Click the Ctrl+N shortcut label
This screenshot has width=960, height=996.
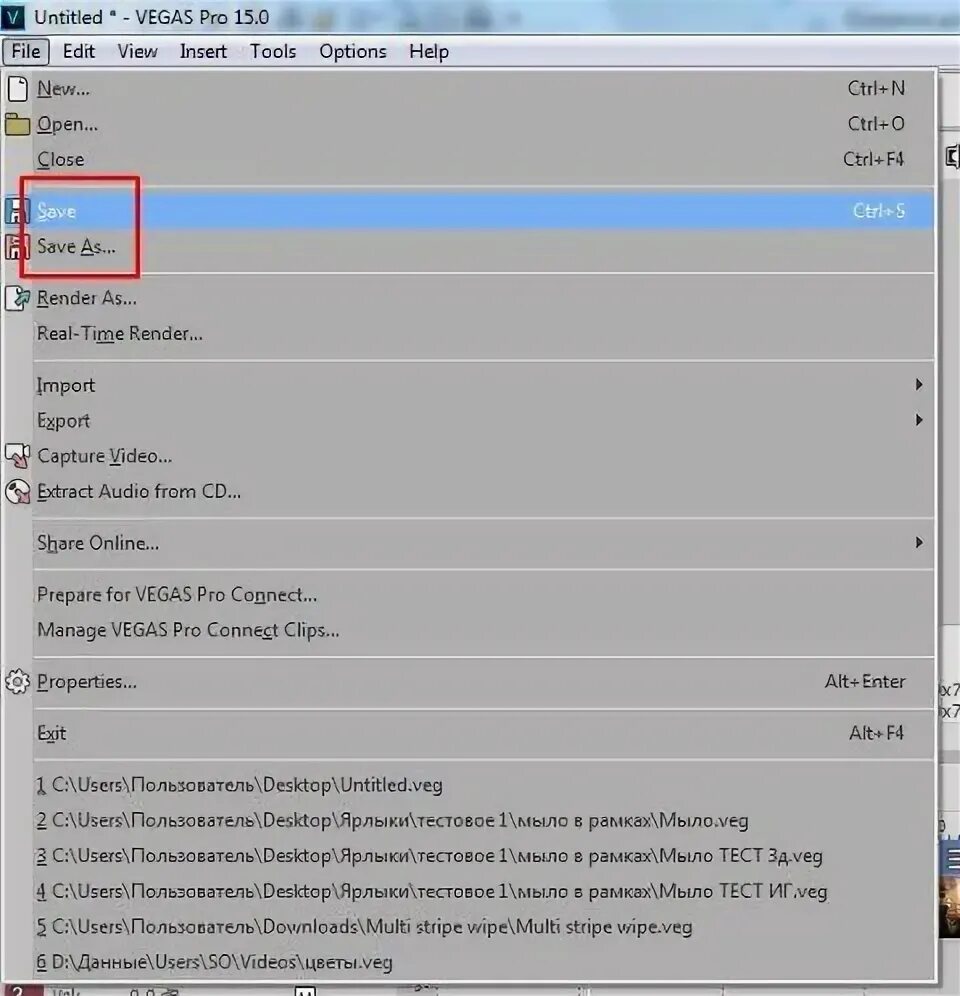876,88
